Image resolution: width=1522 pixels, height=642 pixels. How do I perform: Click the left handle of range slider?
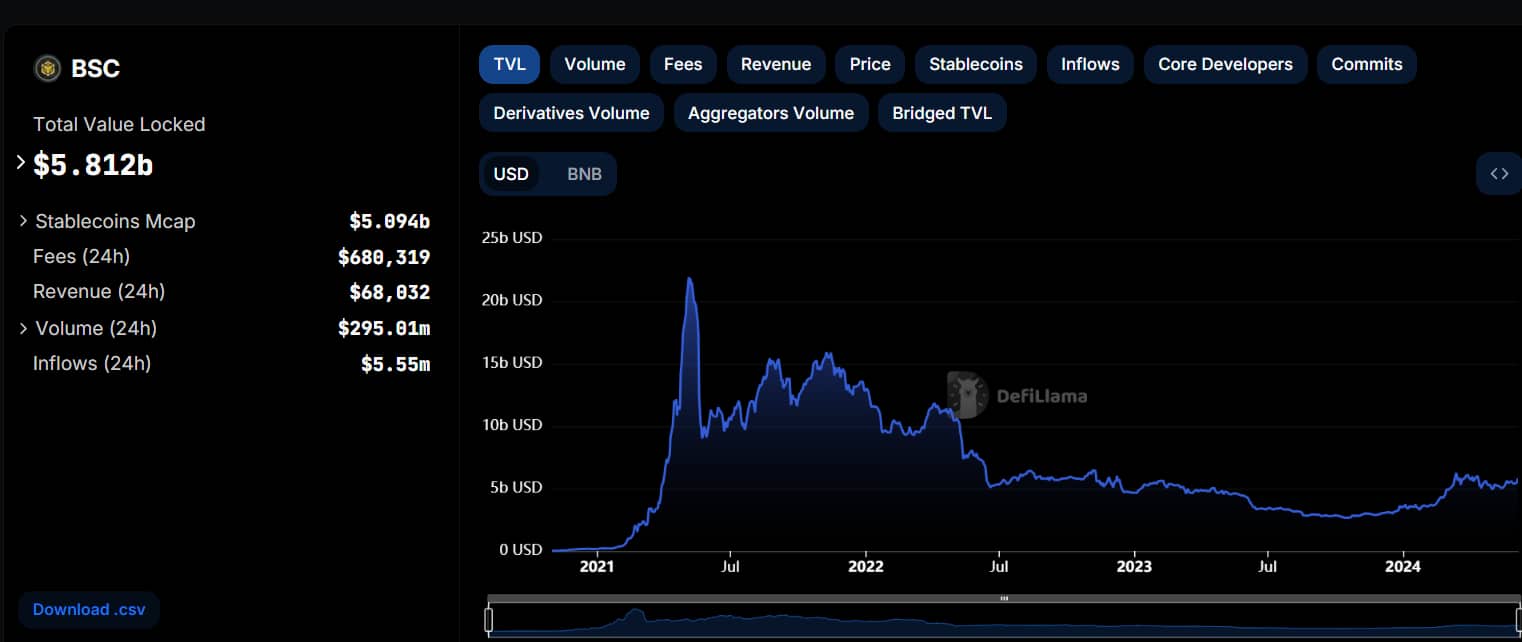(489, 620)
